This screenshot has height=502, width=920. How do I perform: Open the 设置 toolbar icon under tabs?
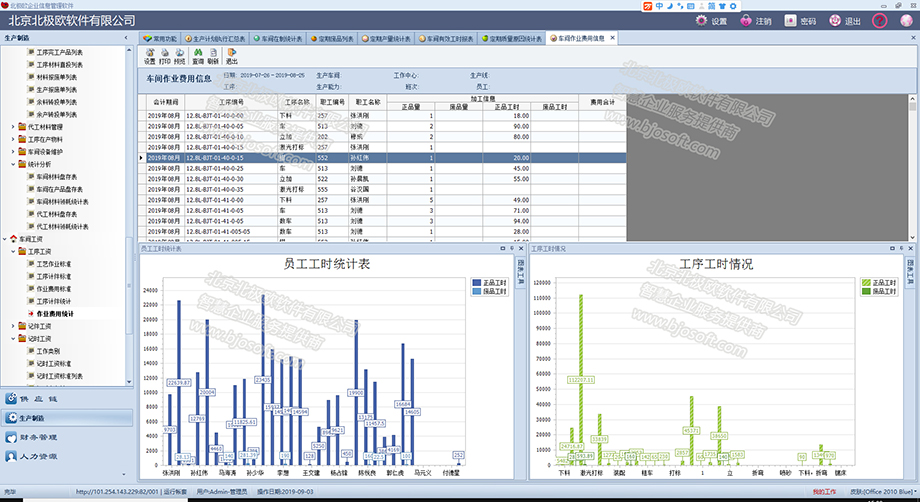150,56
